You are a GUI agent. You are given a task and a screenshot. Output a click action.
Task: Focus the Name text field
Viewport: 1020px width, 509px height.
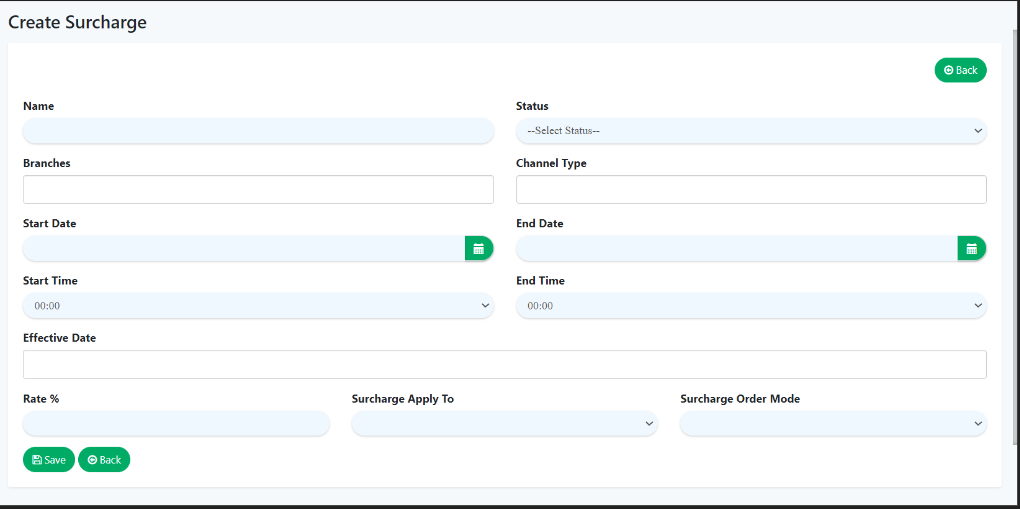258,131
